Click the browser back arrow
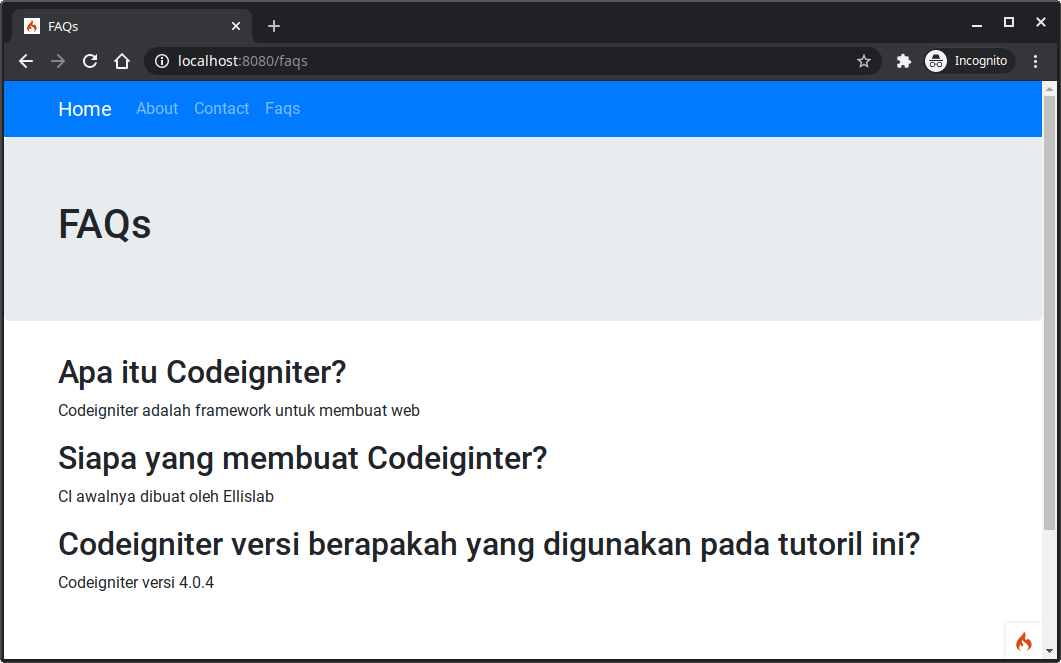The height and width of the screenshot is (663, 1061). pyautogui.click(x=25, y=61)
